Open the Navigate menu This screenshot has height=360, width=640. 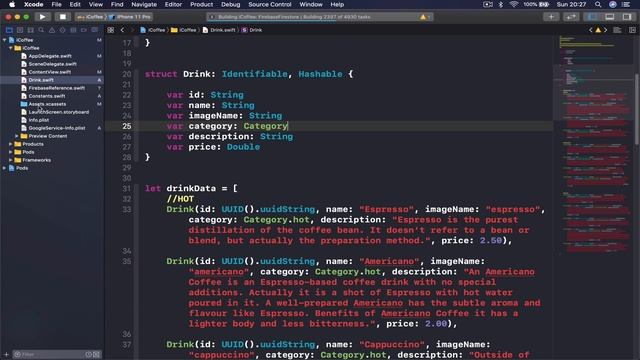point(144,4)
